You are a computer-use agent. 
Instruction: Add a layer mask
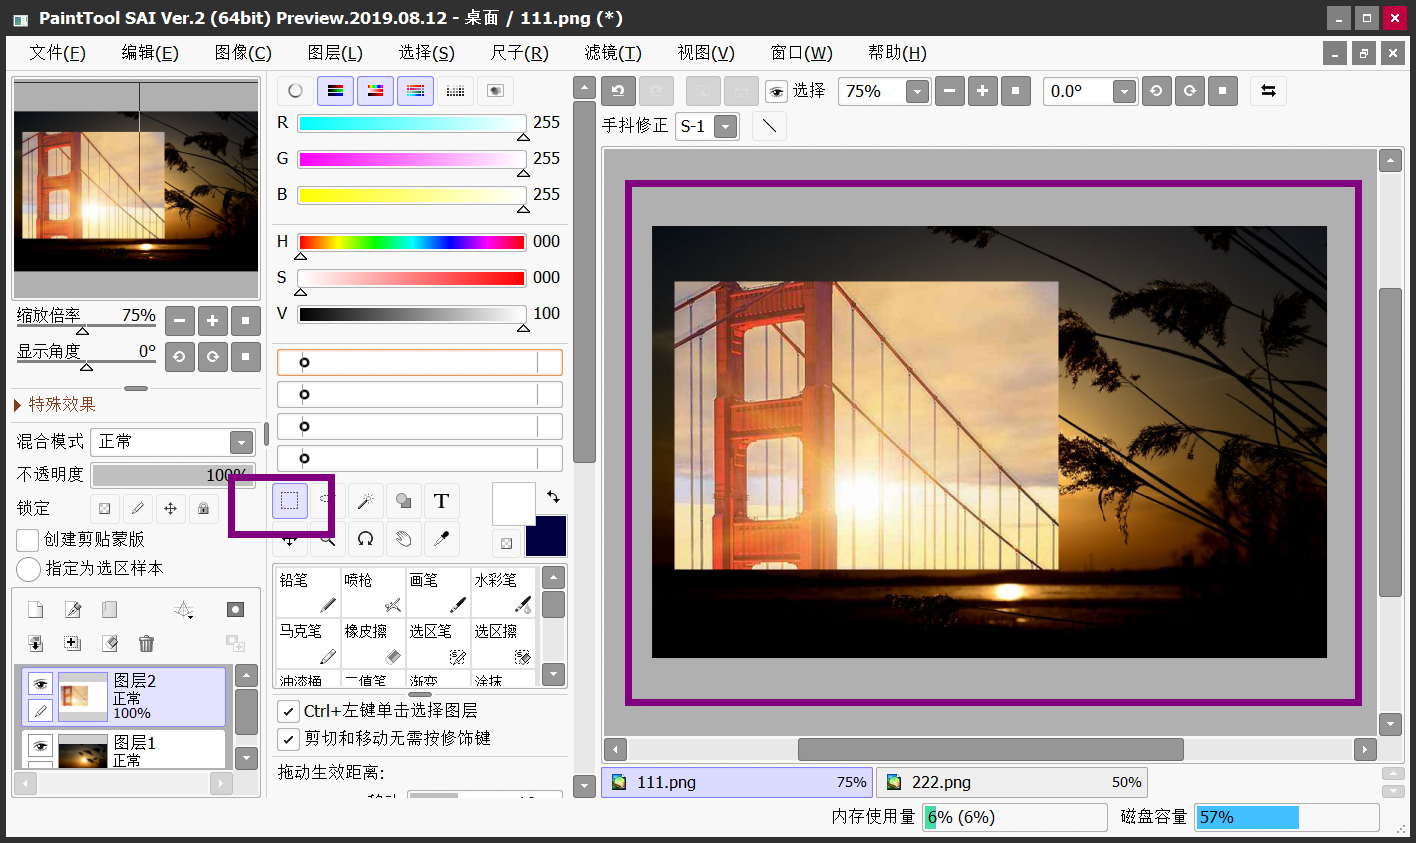235,610
